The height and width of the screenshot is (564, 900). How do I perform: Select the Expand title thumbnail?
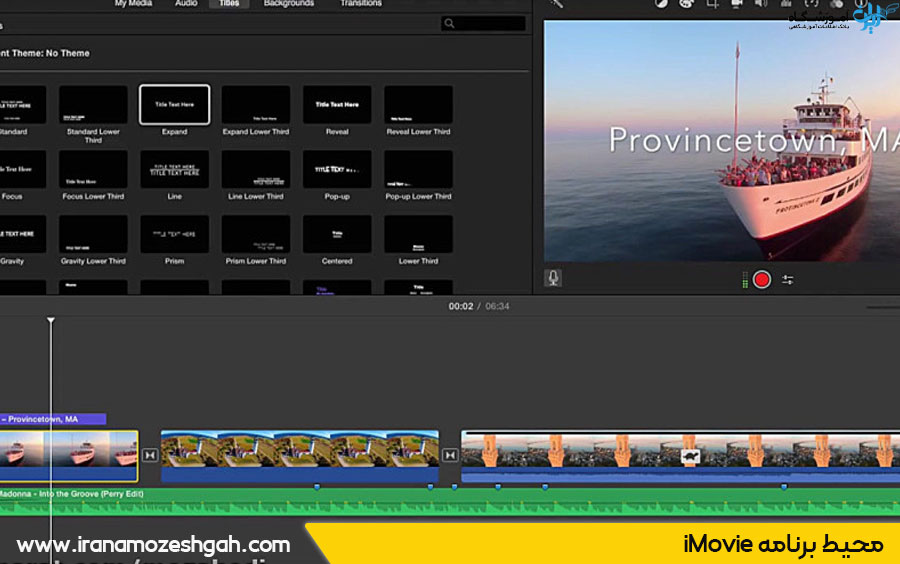[x=174, y=104]
